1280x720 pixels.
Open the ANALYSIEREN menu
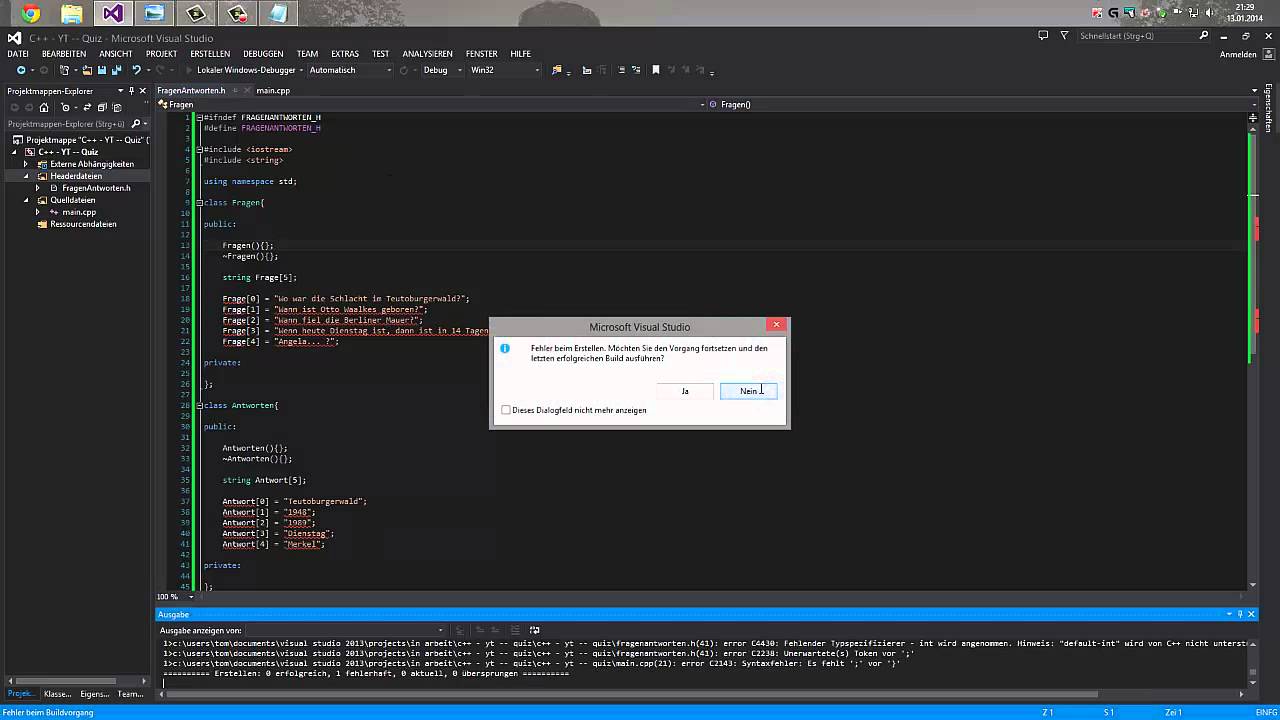tap(427, 54)
